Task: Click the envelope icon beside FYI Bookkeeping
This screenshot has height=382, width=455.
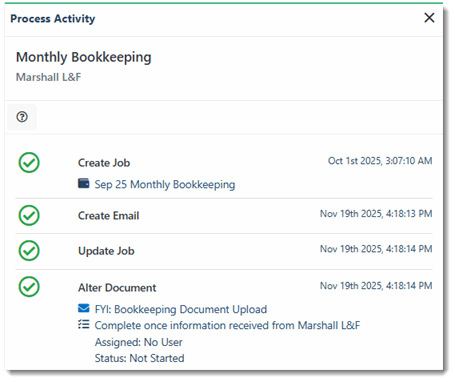Action: click(x=84, y=308)
